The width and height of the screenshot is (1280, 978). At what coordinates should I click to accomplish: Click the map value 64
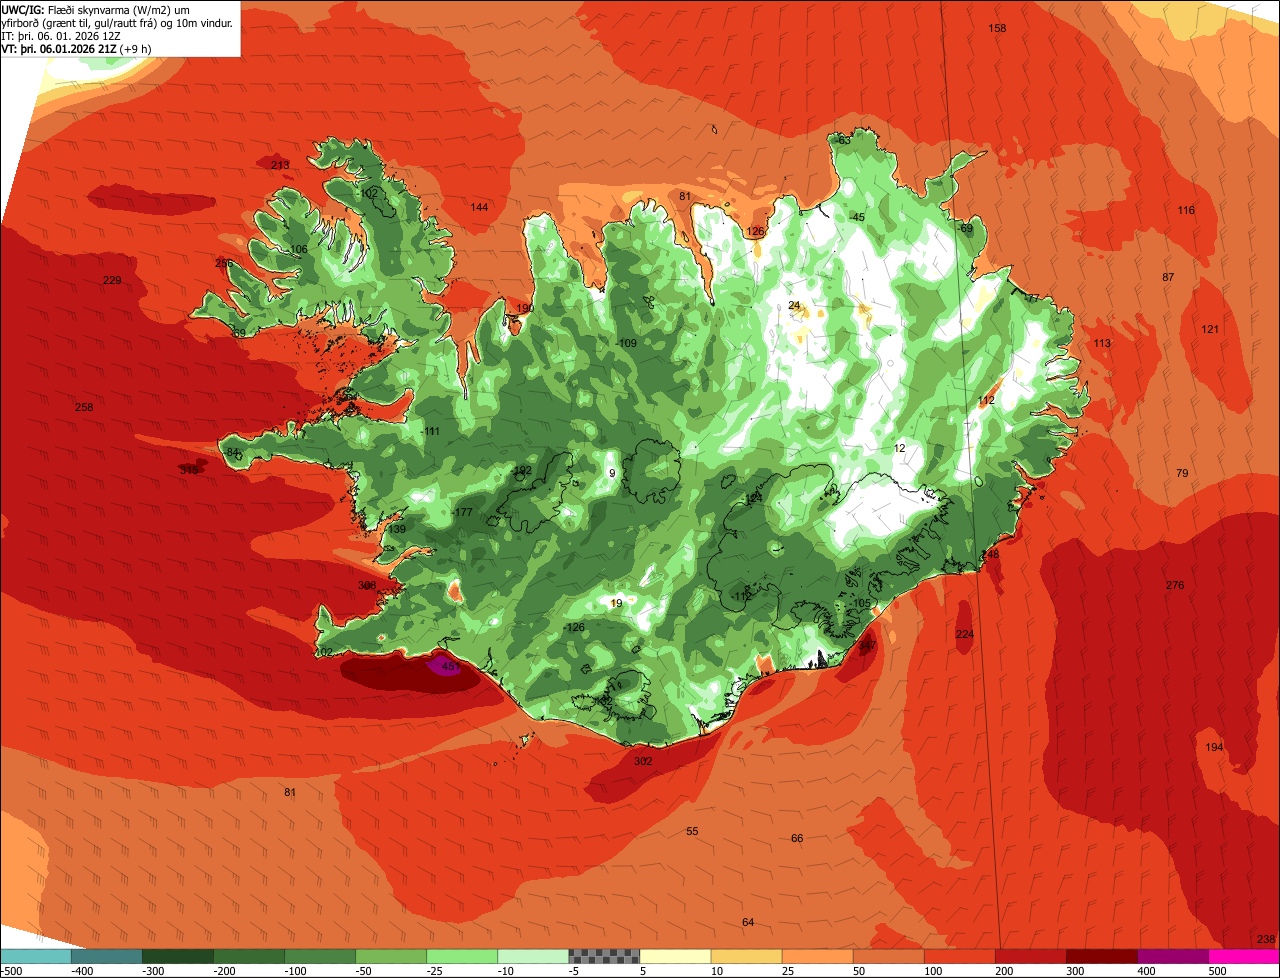point(748,921)
